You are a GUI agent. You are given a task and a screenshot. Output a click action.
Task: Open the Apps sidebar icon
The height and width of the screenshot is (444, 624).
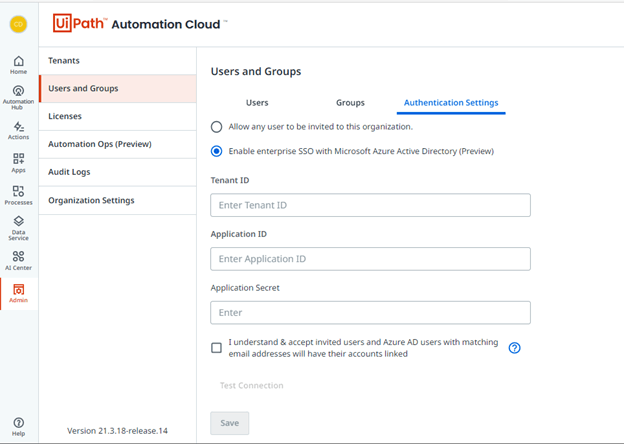click(18, 163)
